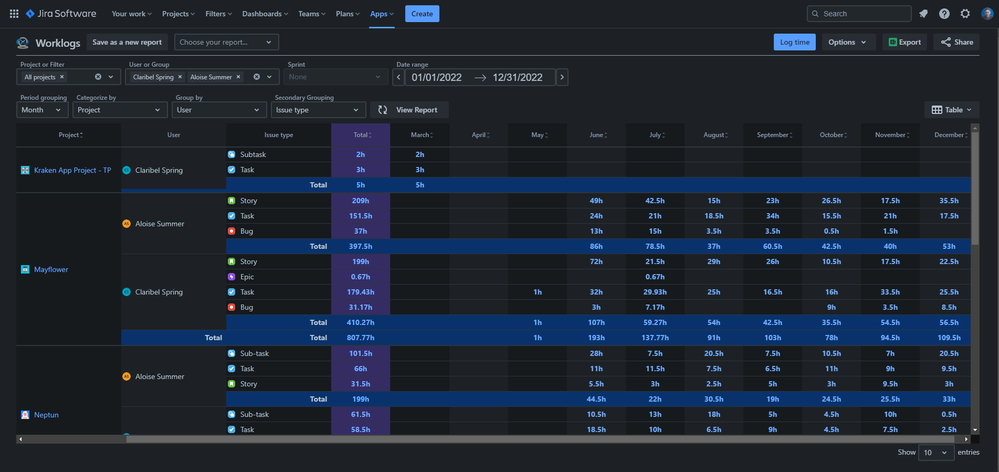The height and width of the screenshot is (472, 999).
Task: Open the Table view dropdown
Action: (x=952, y=110)
